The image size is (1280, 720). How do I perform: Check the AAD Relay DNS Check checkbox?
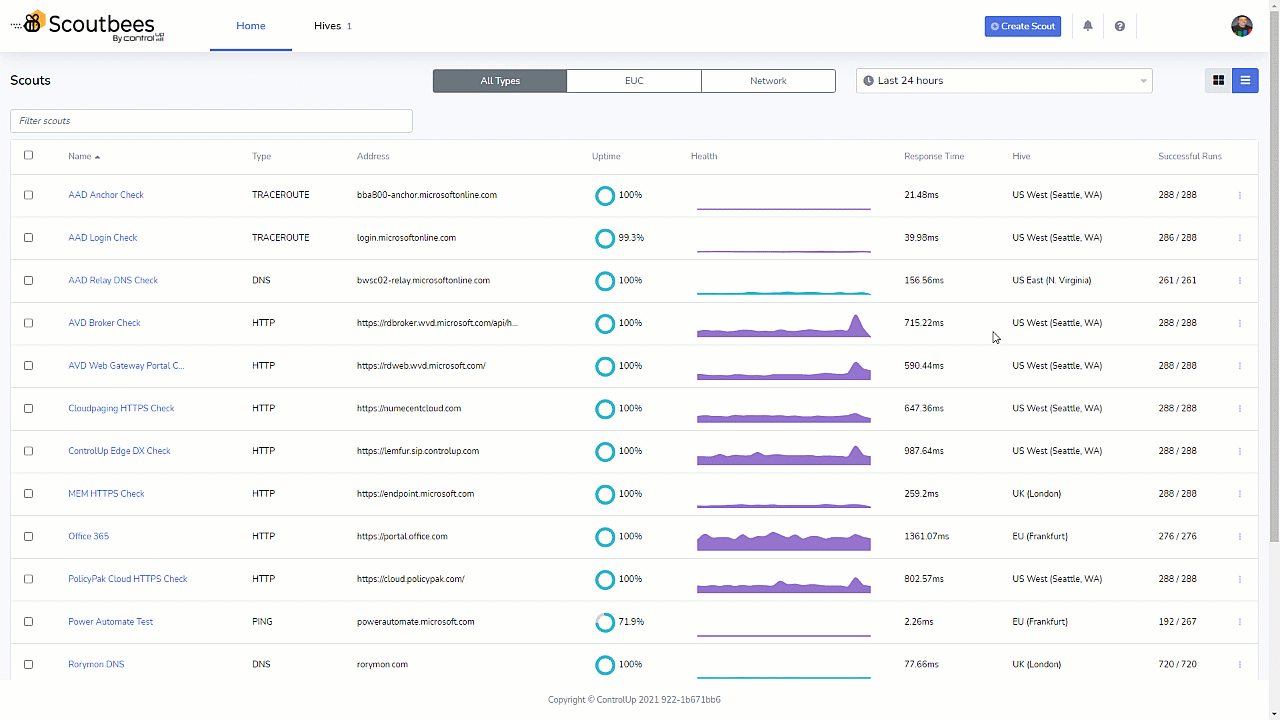(x=28, y=281)
